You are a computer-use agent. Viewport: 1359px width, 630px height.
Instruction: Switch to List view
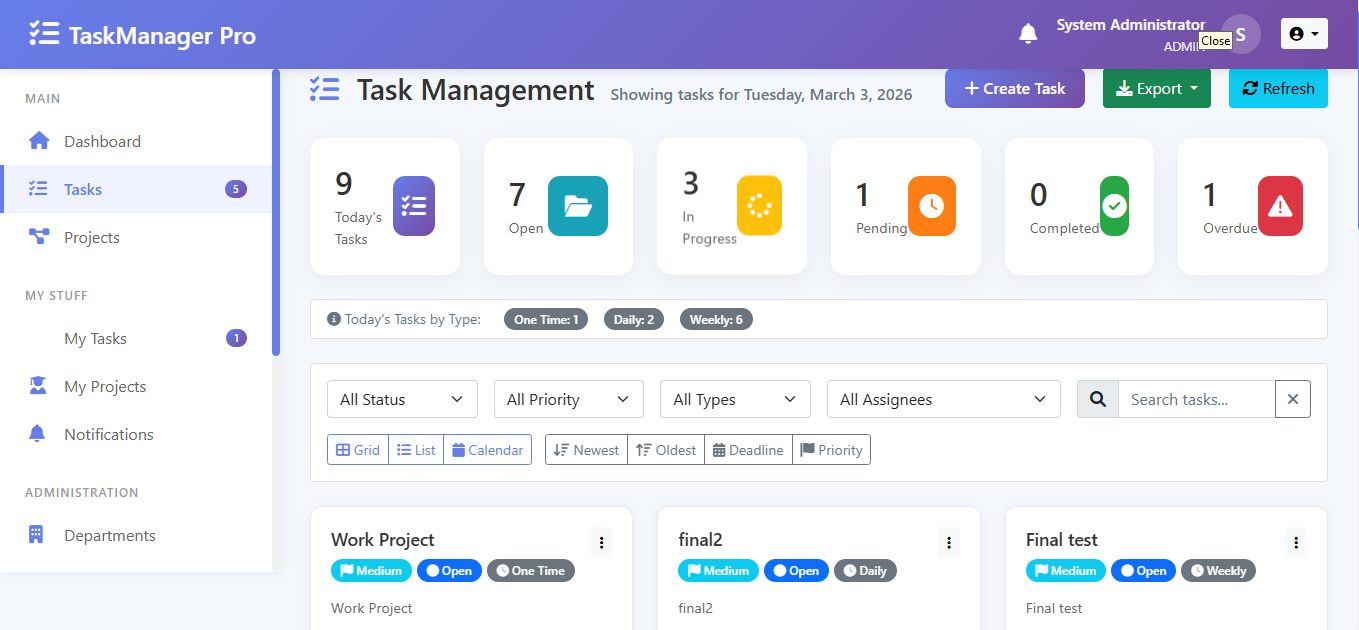click(415, 450)
